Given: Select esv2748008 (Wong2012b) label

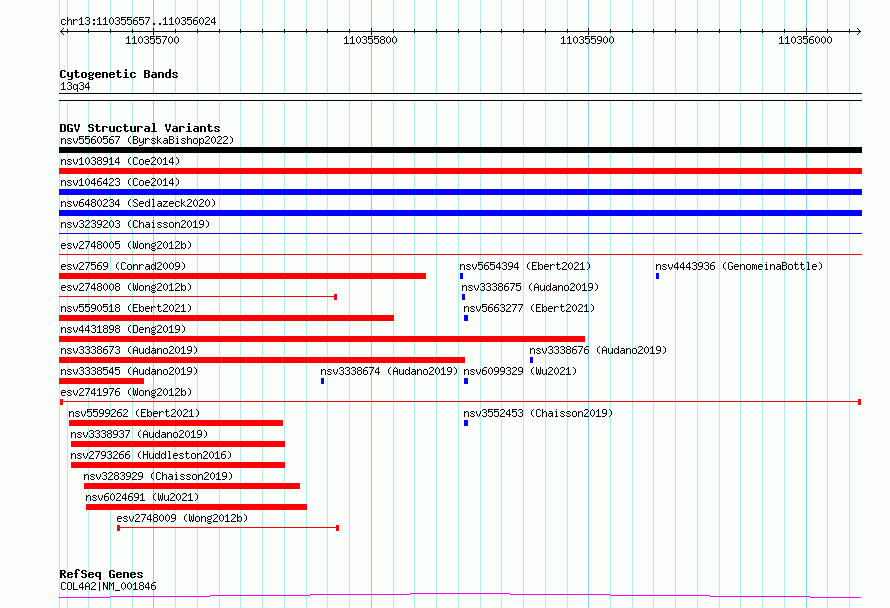Looking at the screenshot, I should pos(127,287).
